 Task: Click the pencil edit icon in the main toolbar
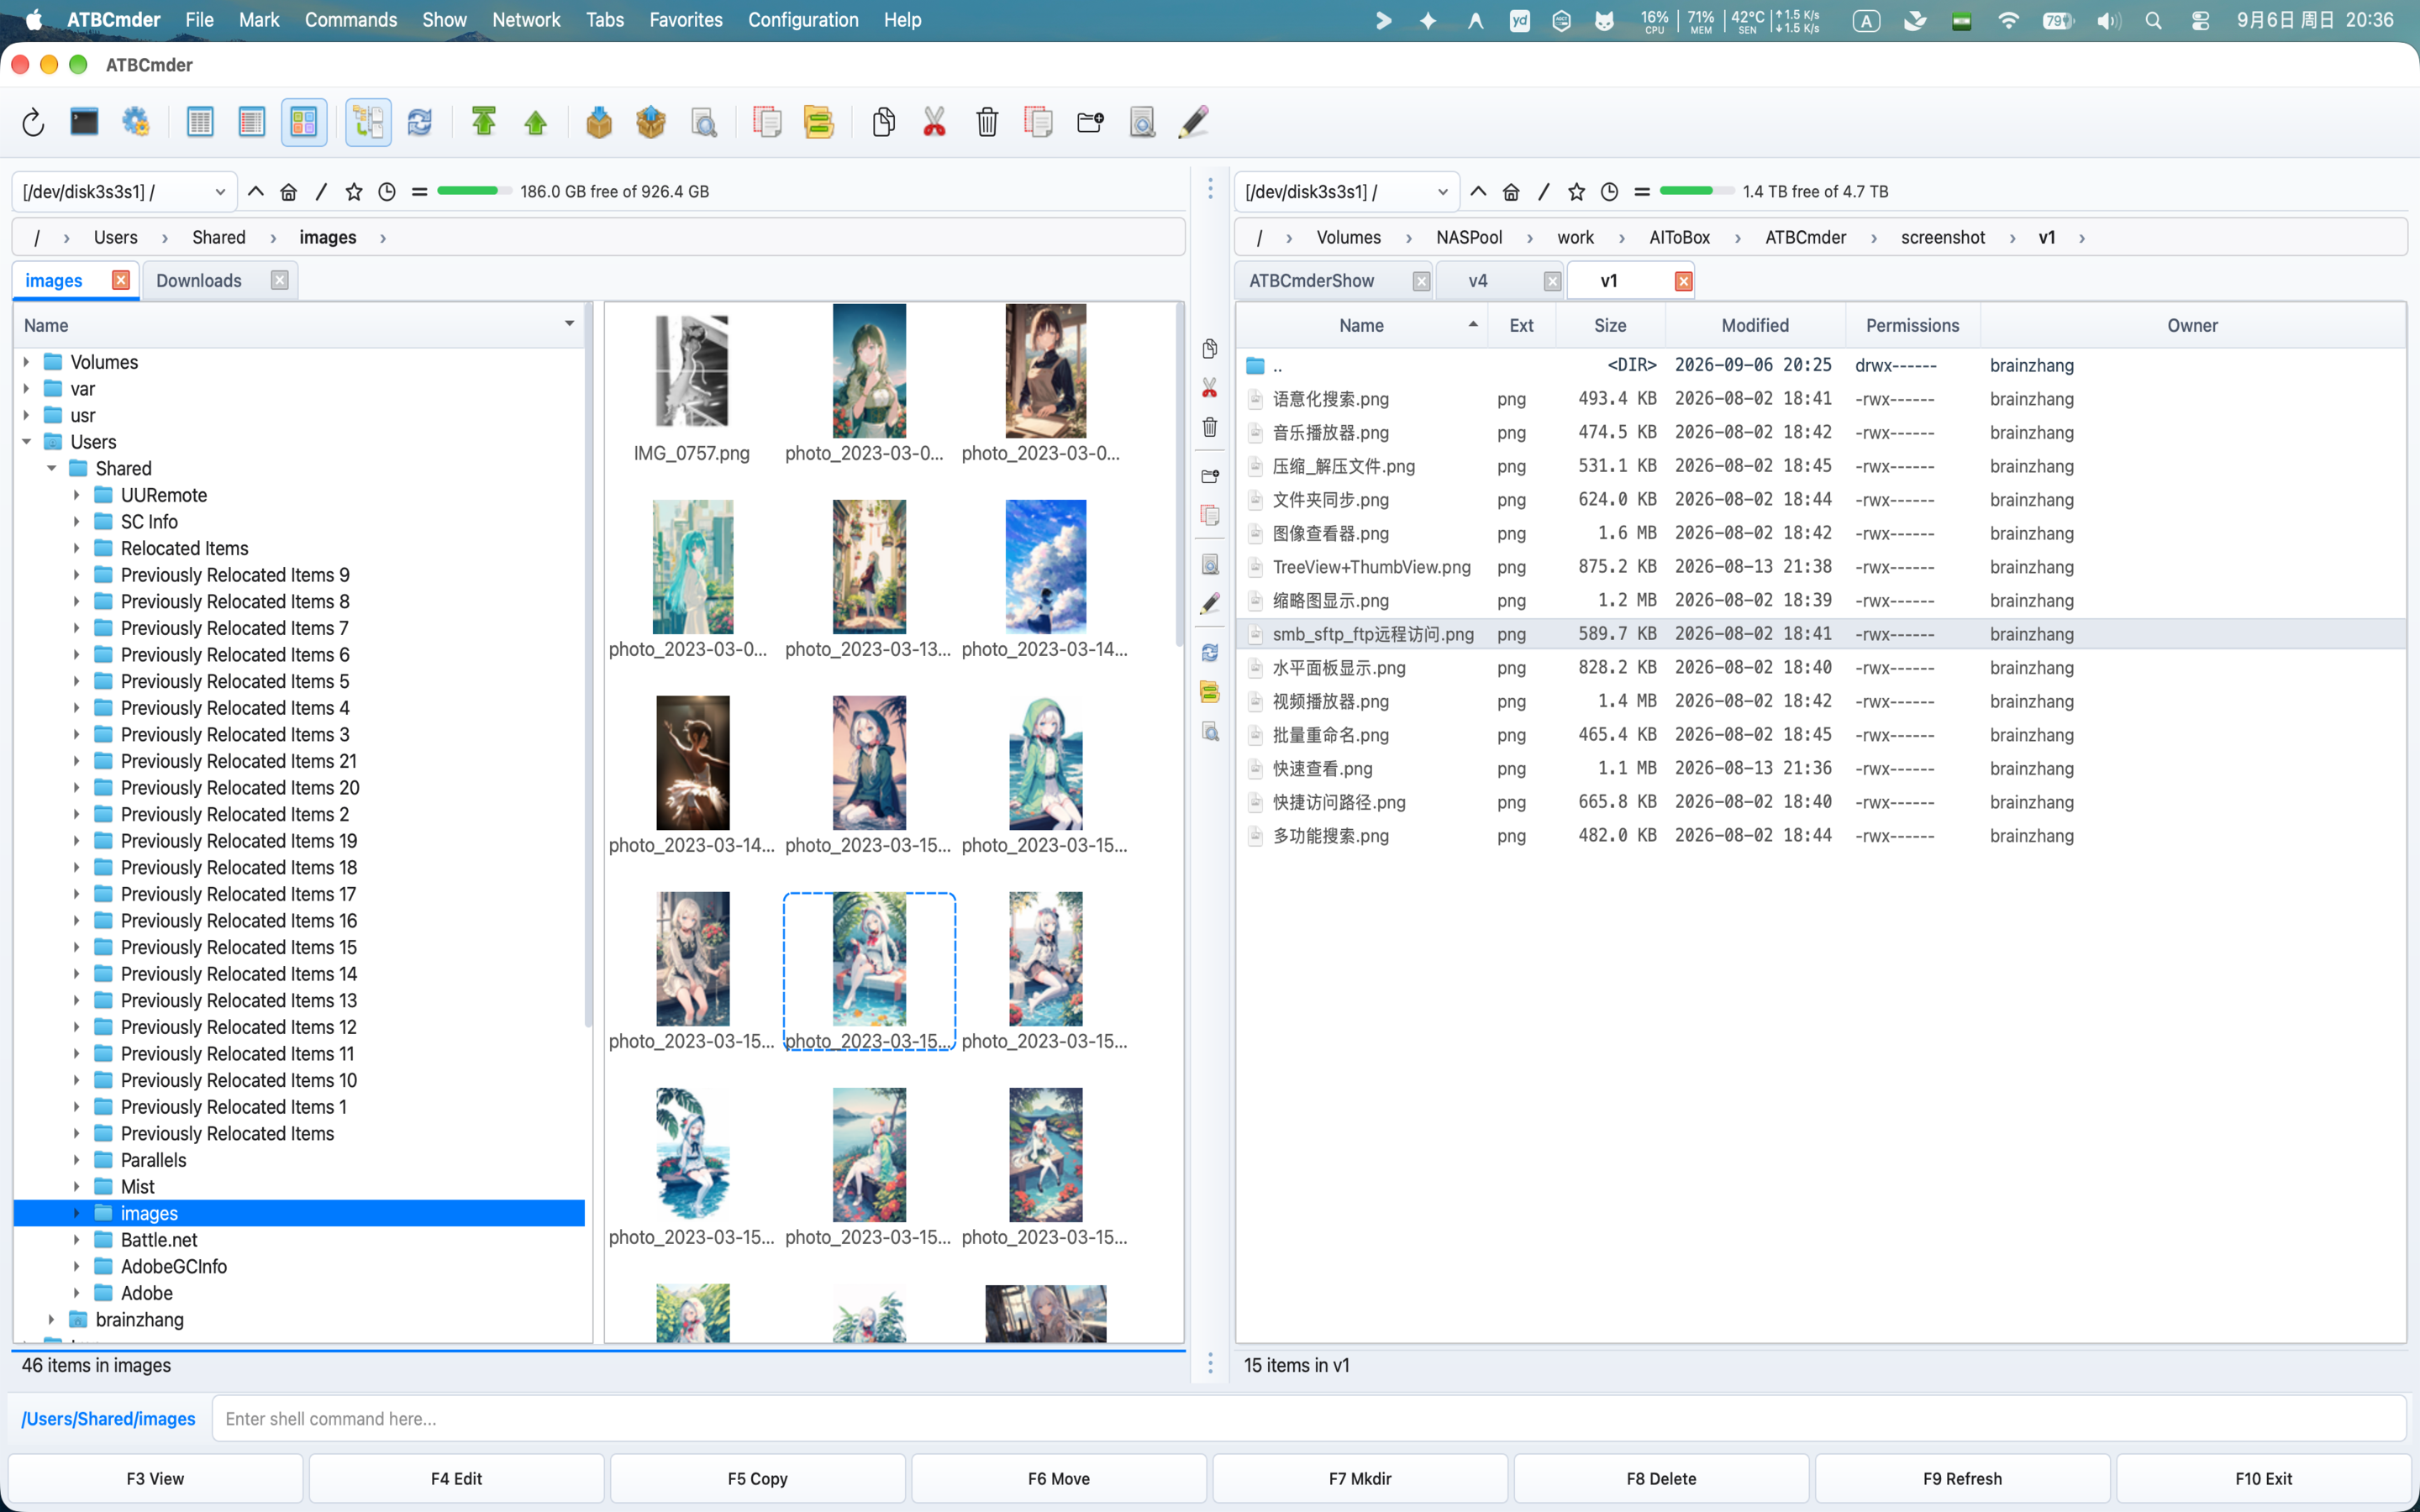[x=1194, y=123]
